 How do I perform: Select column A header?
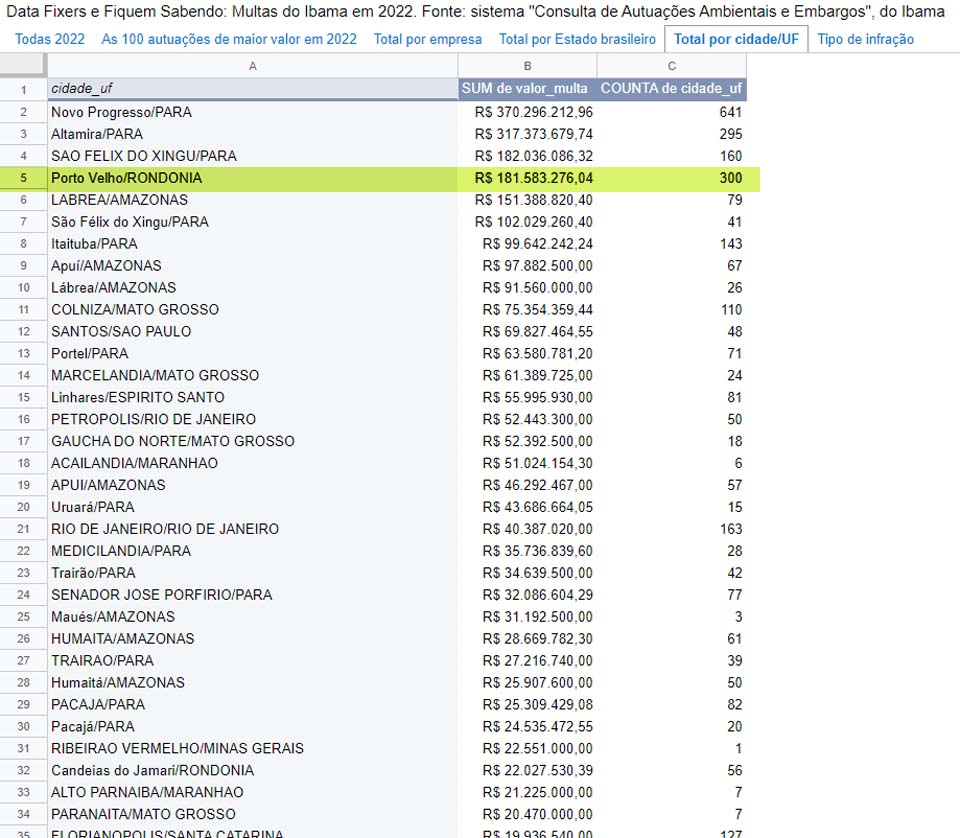(252, 66)
